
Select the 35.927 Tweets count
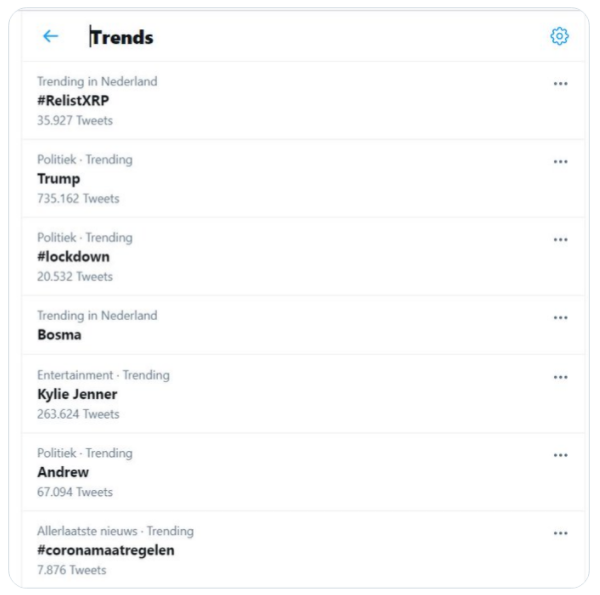click(x=75, y=121)
